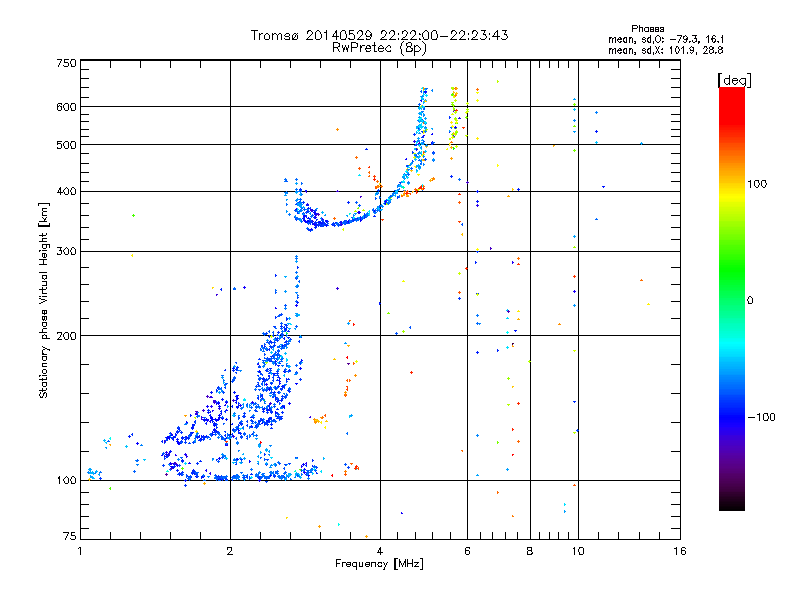Click the y-axis '600' tick label
Screen dimensions: 800x600
pyautogui.click(x=67, y=107)
